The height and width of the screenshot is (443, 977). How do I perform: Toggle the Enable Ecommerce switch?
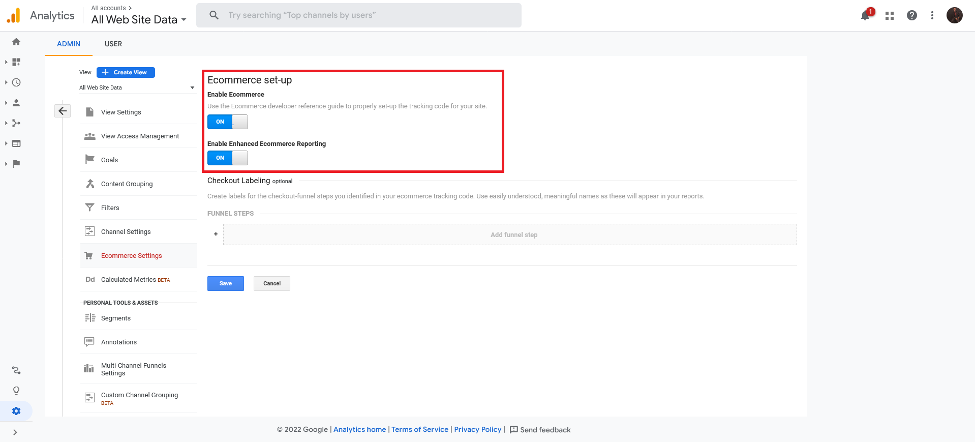(x=227, y=121)
